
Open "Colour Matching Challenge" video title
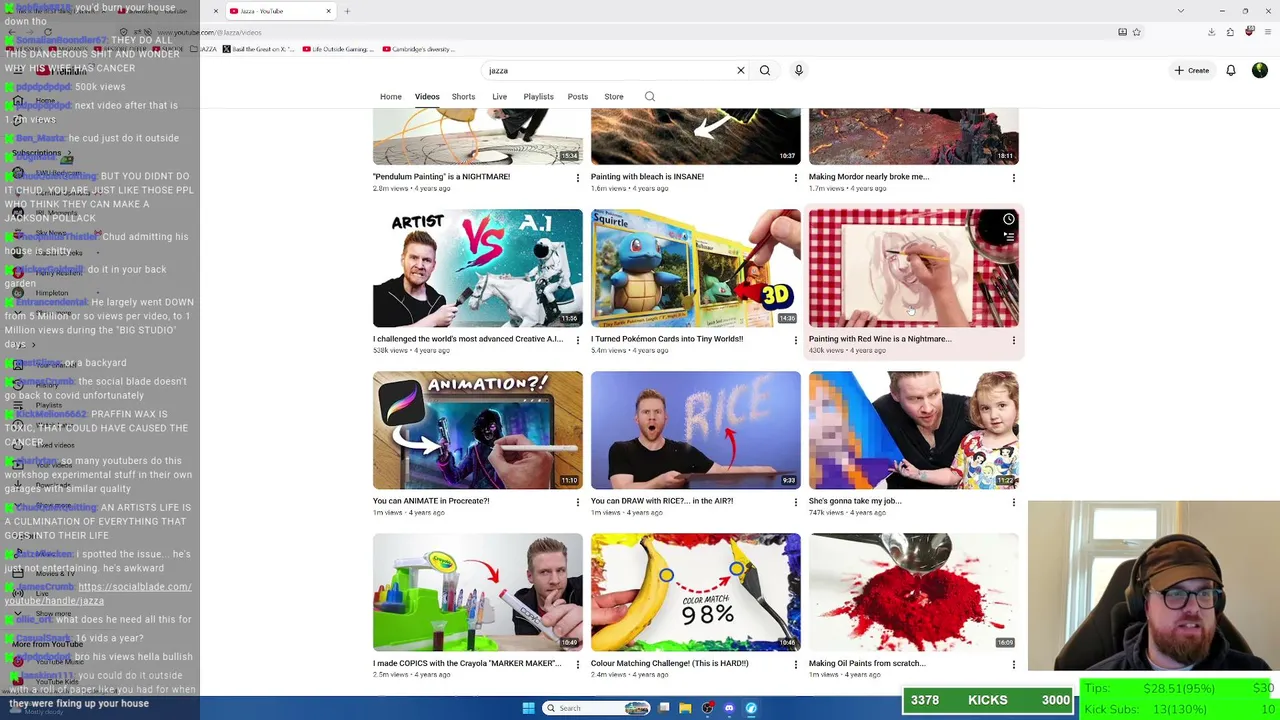669,663
